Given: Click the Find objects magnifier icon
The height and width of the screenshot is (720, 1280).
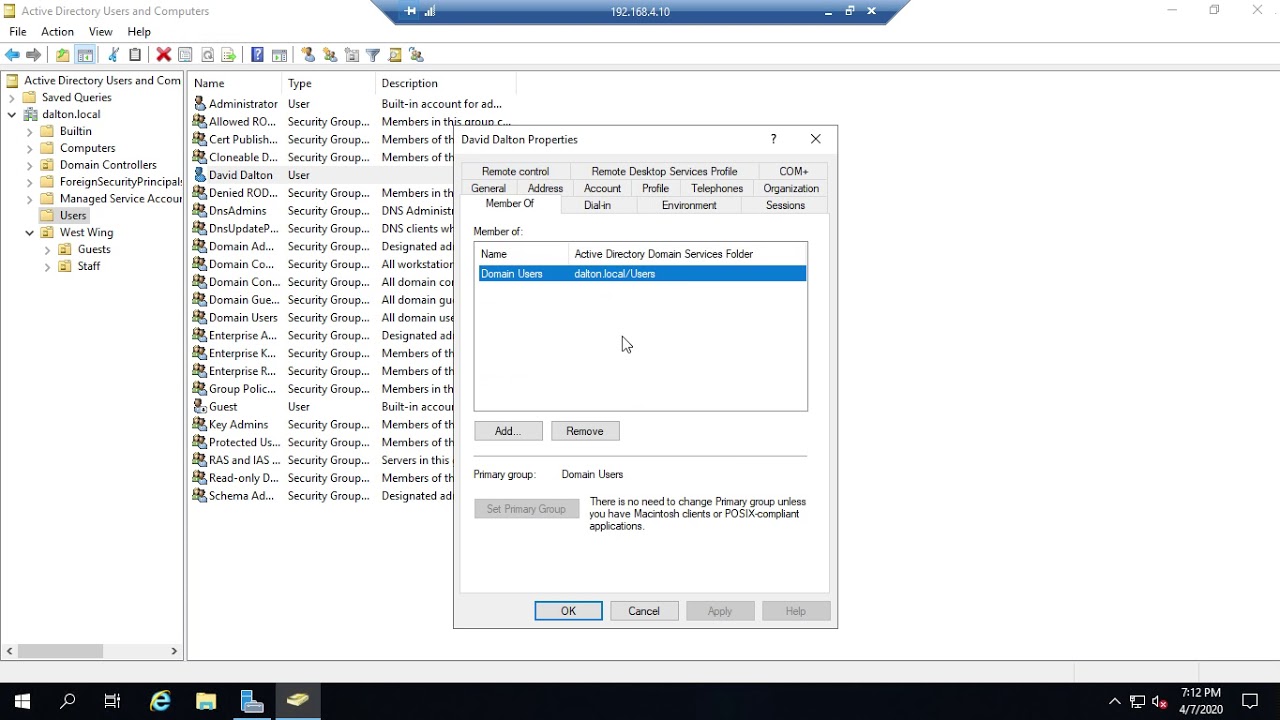Looking at the screenshot, I should click(x=395, y=55).
